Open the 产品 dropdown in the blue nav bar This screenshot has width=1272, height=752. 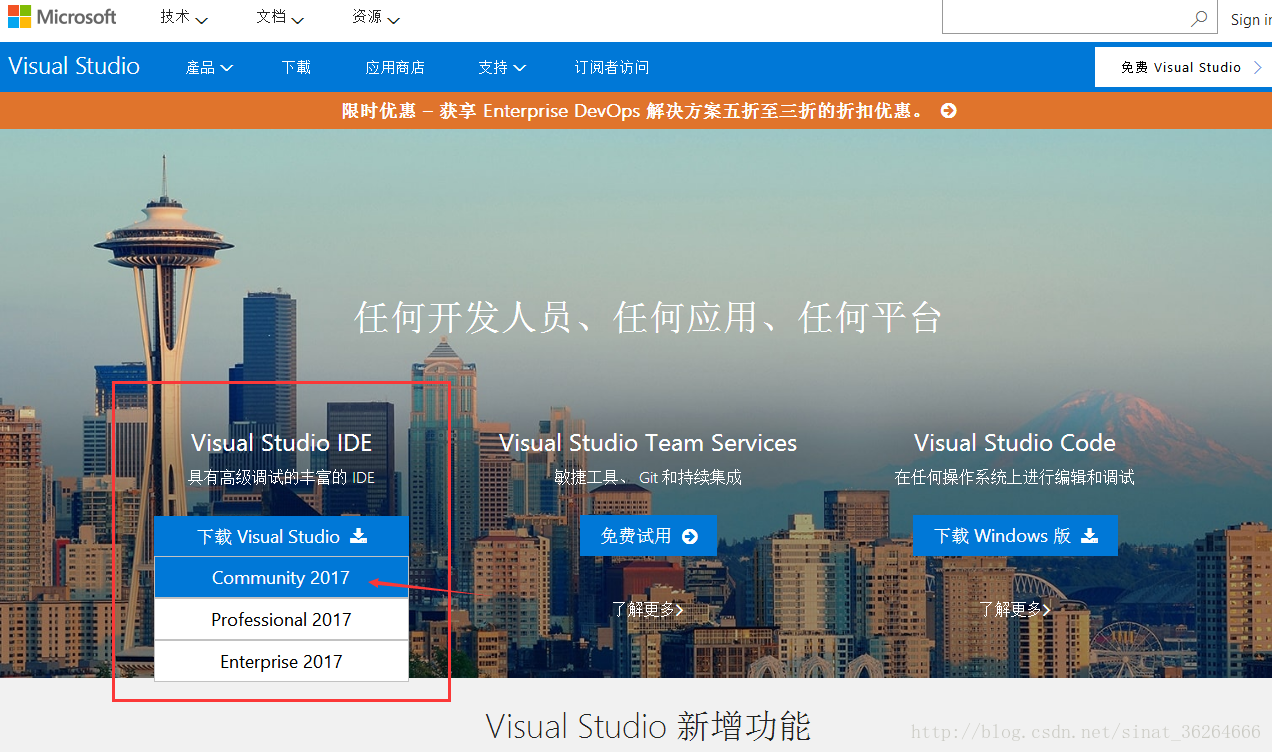(209, 67)
